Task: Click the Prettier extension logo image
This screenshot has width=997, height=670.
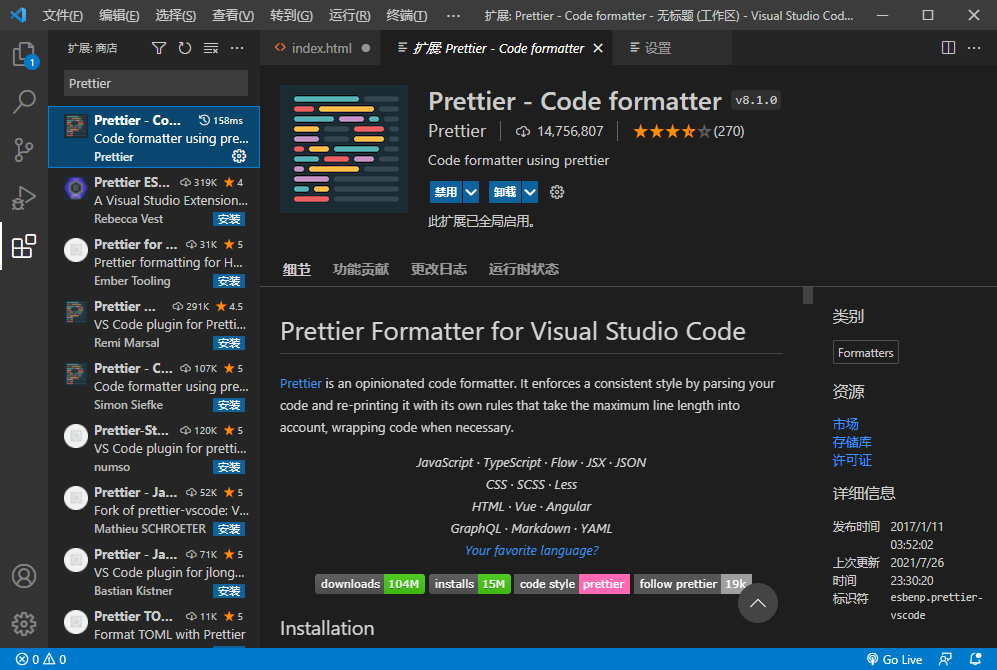Action: pos(344,149)
